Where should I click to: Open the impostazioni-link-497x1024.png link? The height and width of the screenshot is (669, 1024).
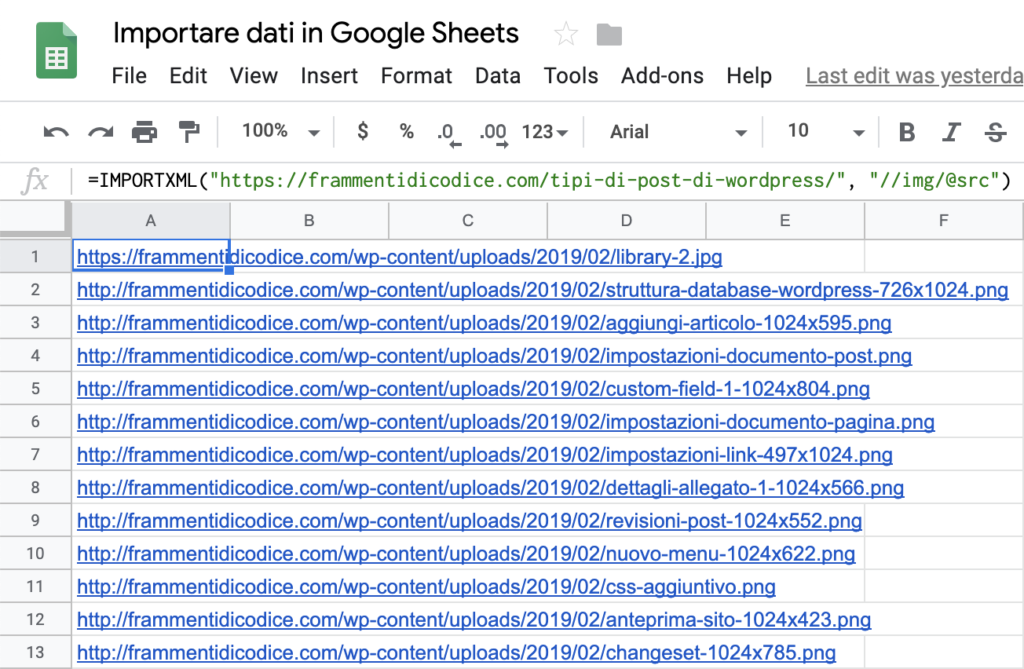pyautogui.click(x=485, y=454)
